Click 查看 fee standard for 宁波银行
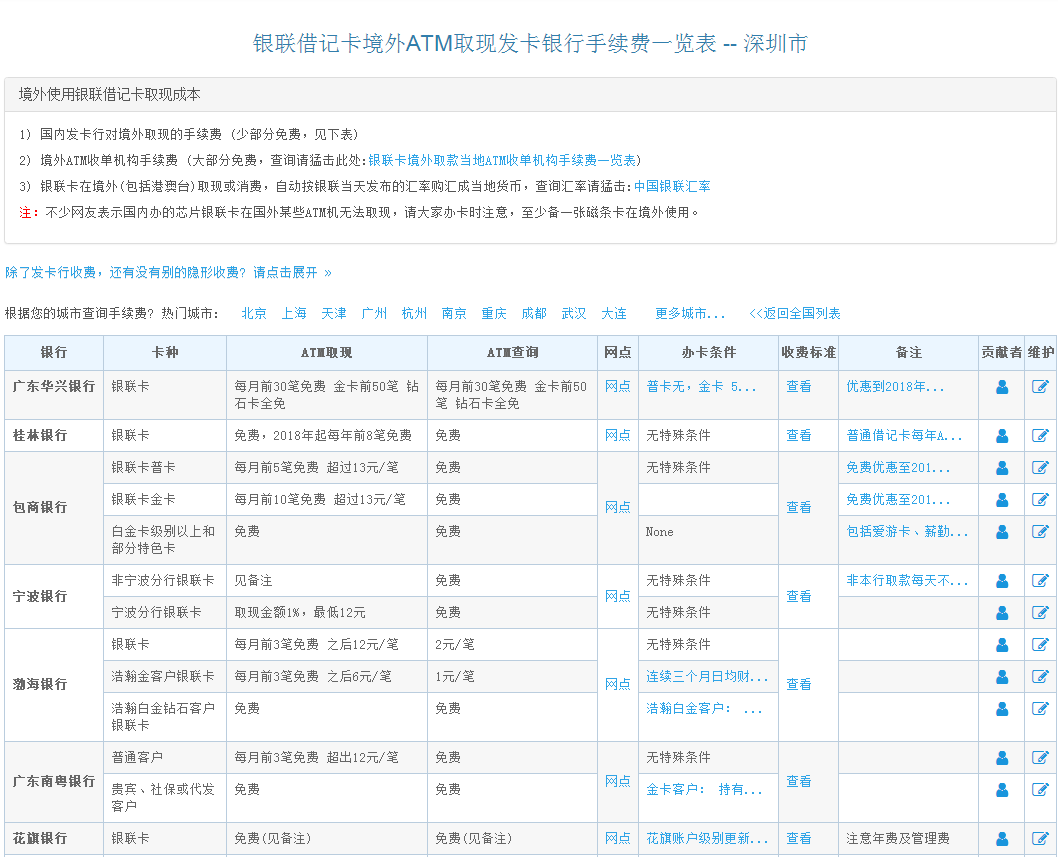The width and height of the screenshot is (1058, 857). [799, 597]
